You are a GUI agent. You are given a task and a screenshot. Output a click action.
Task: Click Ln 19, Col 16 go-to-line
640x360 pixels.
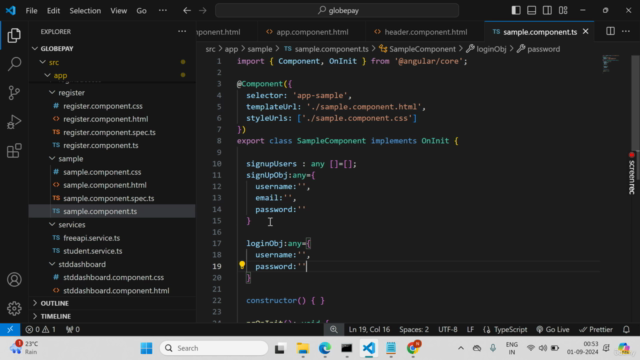369,329
